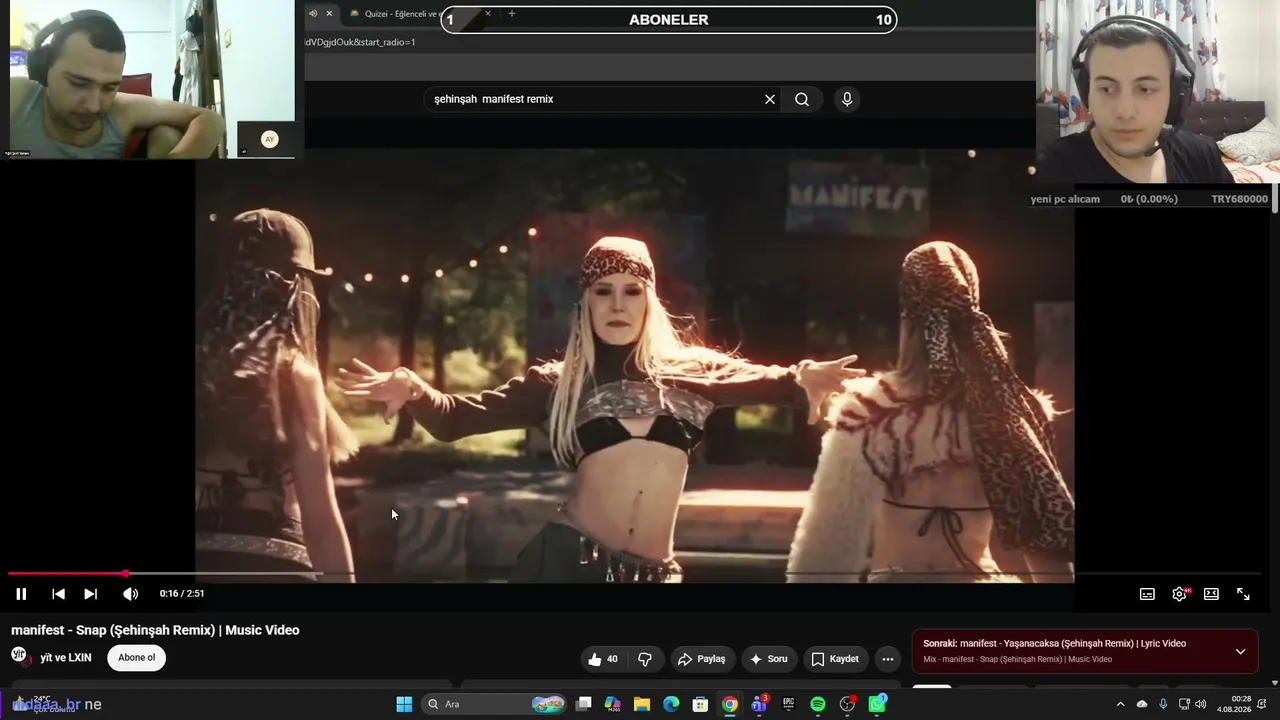Open a new browser tab
This screenshot has width=1280, height=720.
512,14
